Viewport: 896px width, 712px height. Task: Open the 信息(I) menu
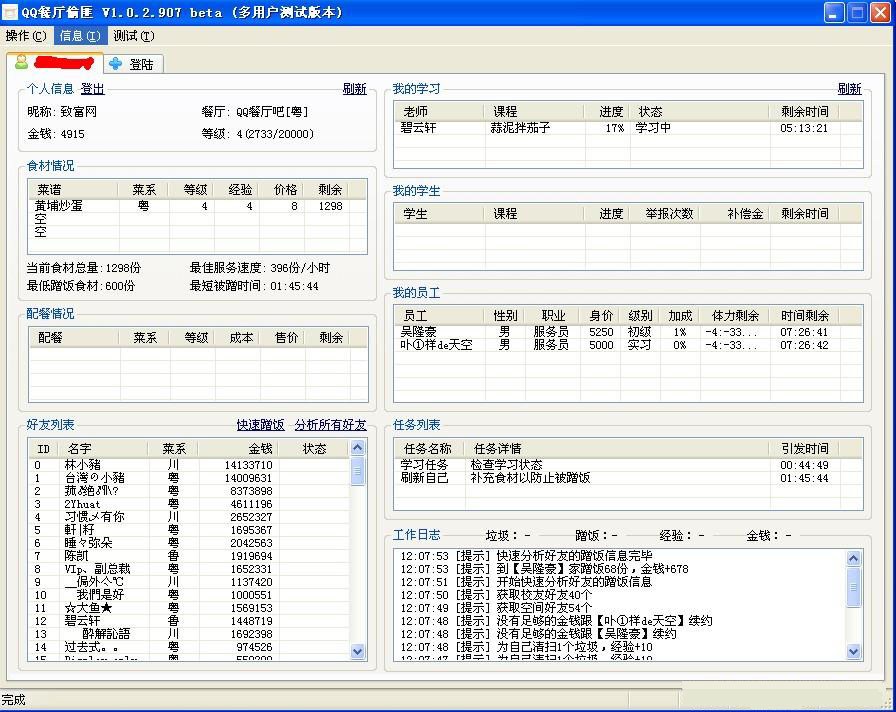point(80,36)
